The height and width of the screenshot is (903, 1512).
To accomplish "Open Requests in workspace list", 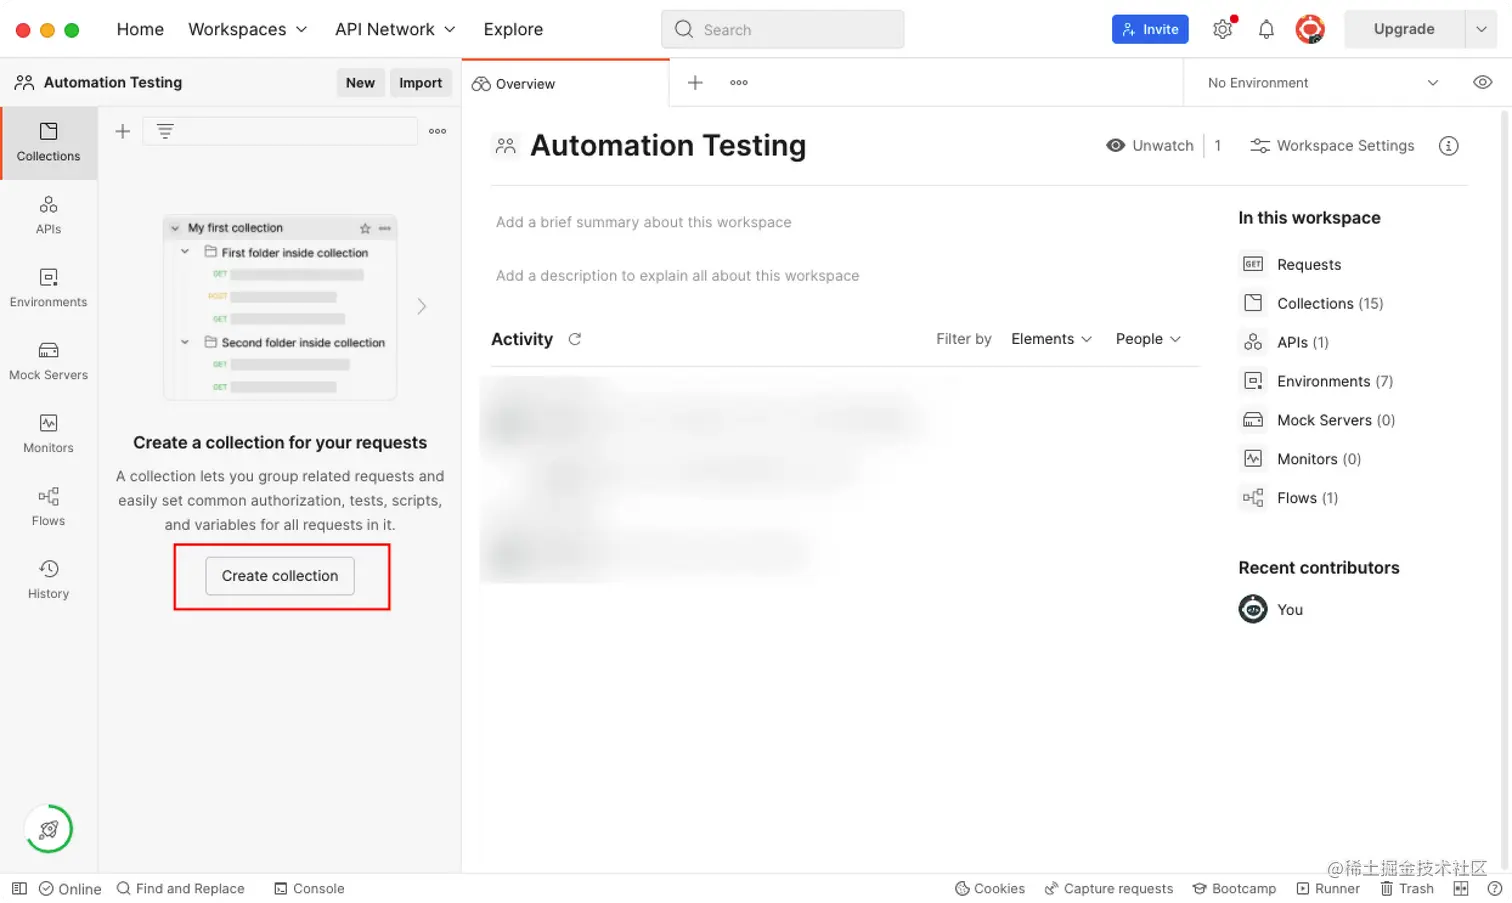I will click(1291, 264).
